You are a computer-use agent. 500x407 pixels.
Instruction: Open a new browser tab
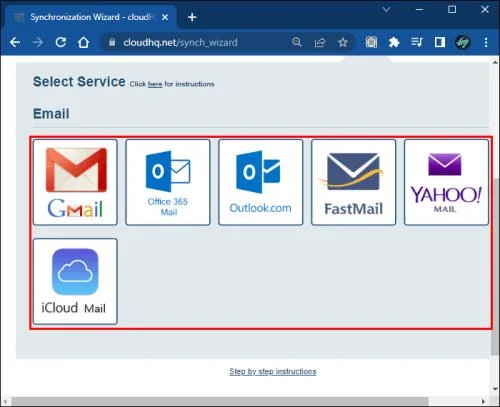192,17
